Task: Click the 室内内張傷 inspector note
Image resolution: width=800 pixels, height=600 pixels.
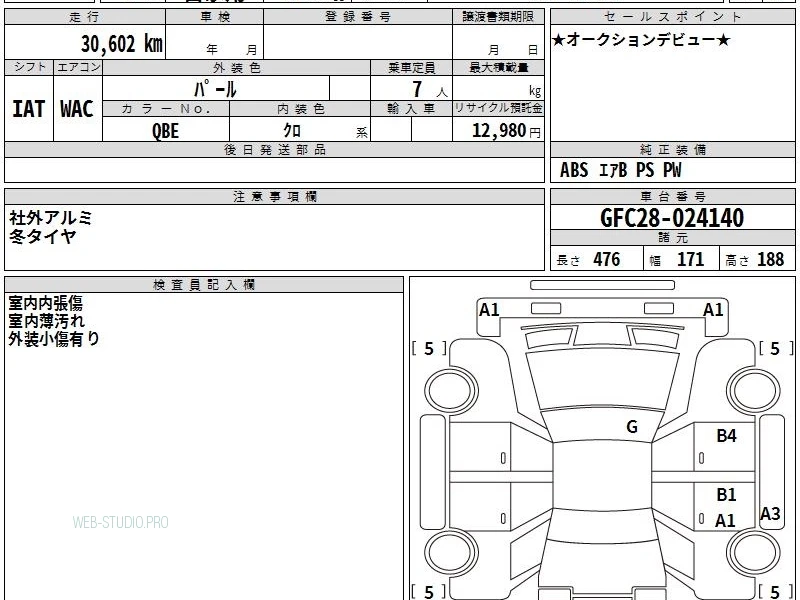Action: 45,304
